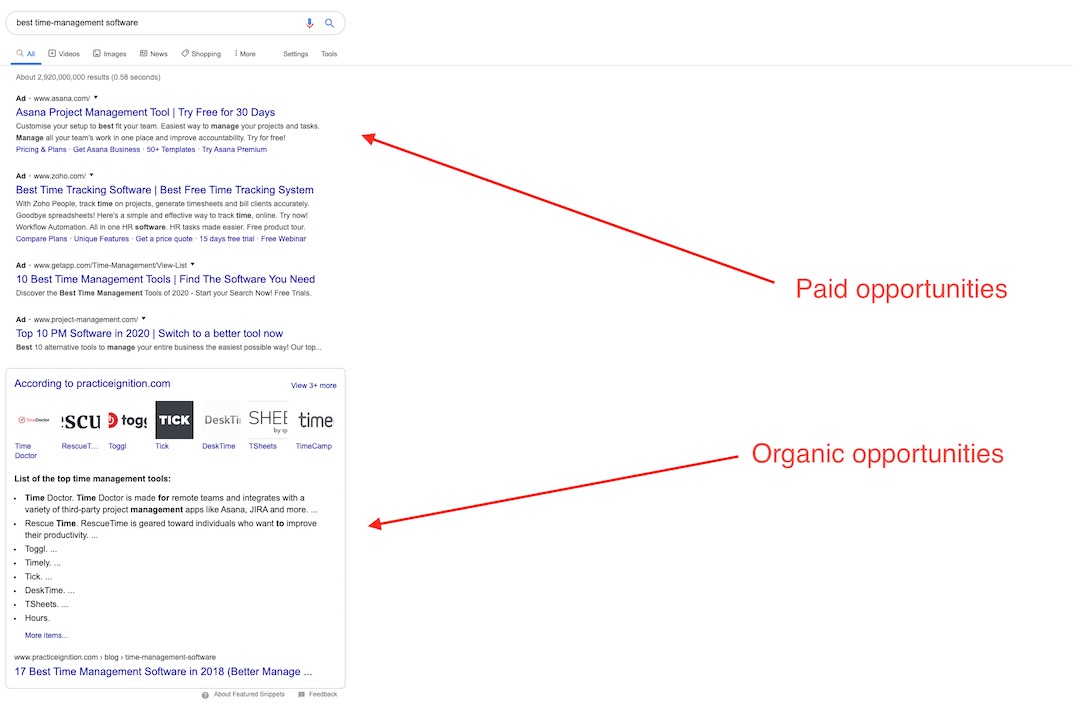This screenshot has width=1073, height=706.
Task: Click the 'Hours.' list entry
Action: [38, 618]
